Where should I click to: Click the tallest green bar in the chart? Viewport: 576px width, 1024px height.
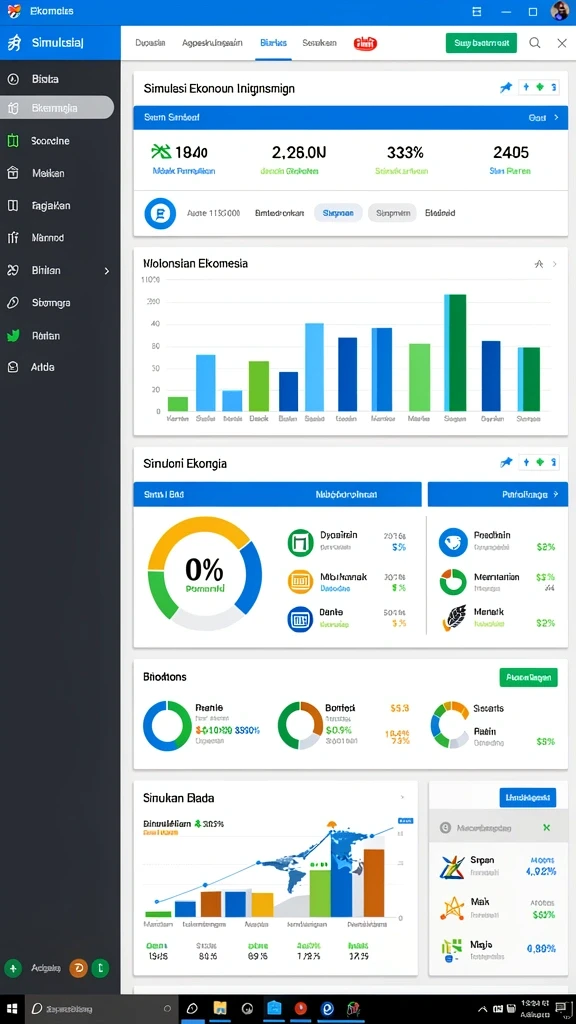pyautogui.click(x=456, y=353)
